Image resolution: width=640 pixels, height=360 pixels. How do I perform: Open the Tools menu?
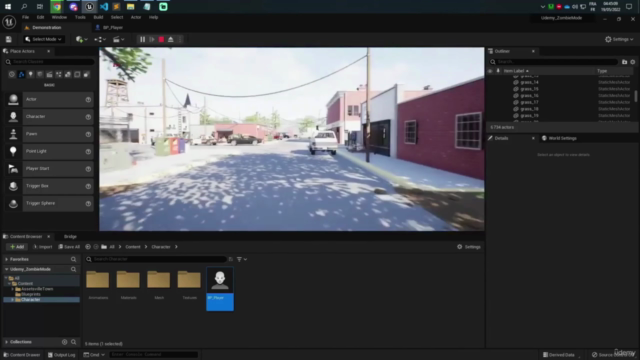(80, 17)
